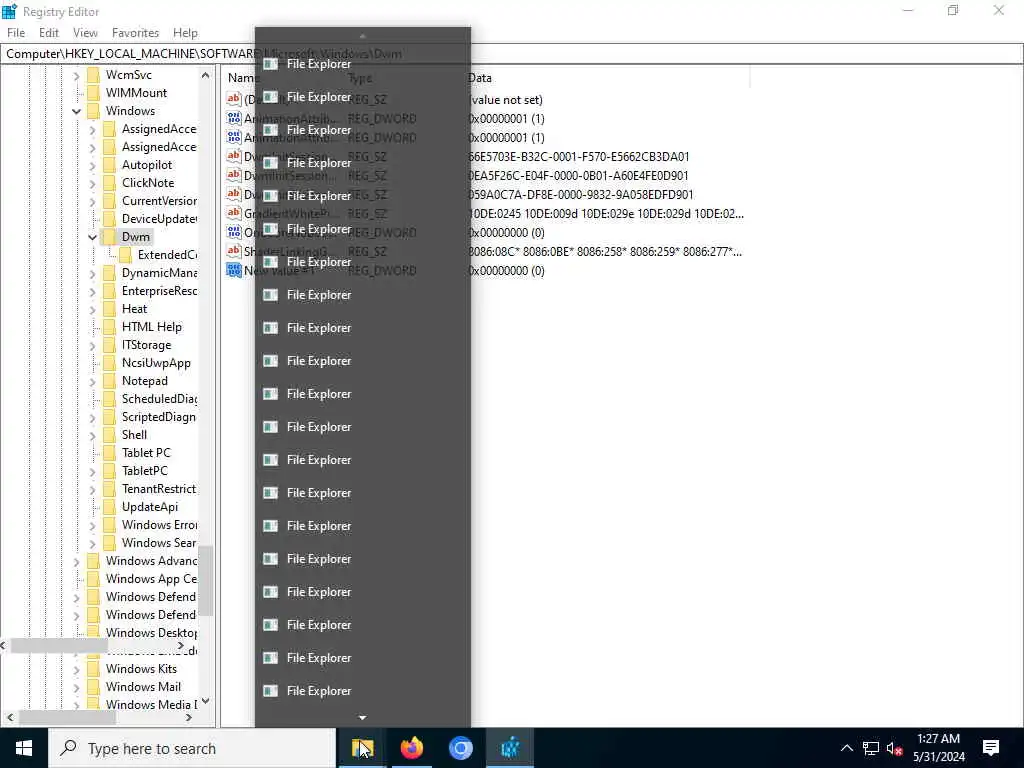Select the DynamicMana key
1024x768 pixels.
159,273
